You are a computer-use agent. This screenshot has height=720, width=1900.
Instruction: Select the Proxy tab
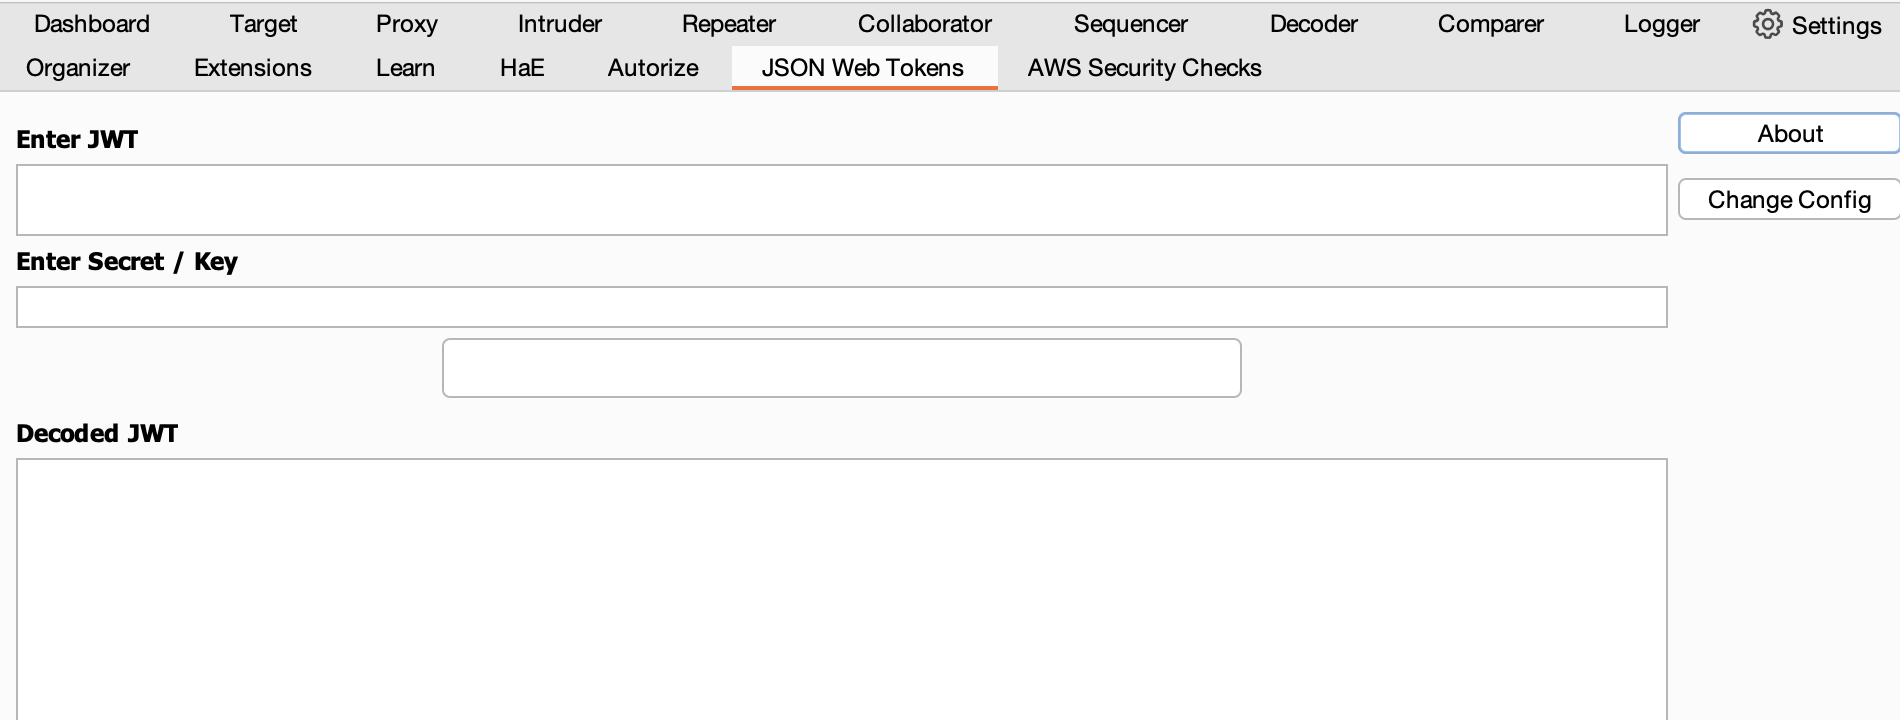coord(406,23)
